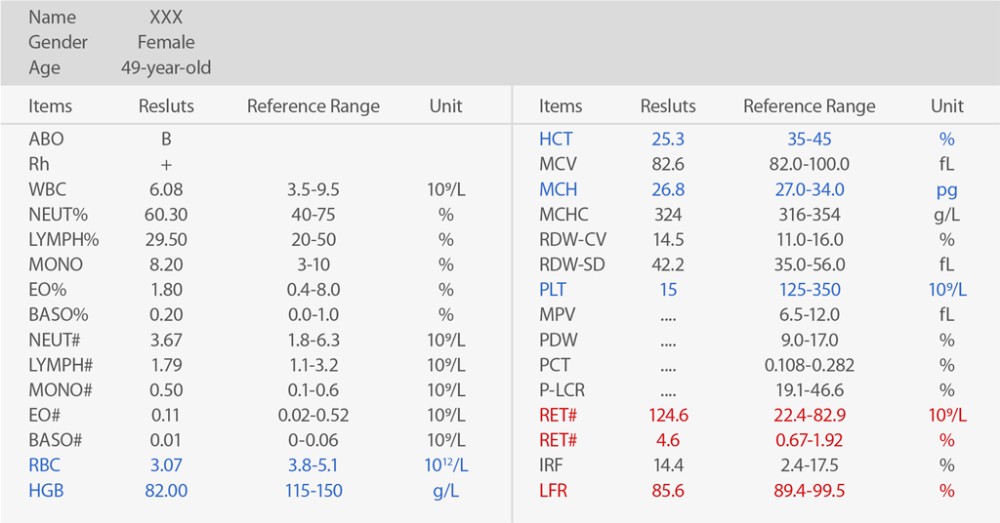Select the Items header above ABO
This screenshot has height=523, width=1000.
(x=50, y=106)
